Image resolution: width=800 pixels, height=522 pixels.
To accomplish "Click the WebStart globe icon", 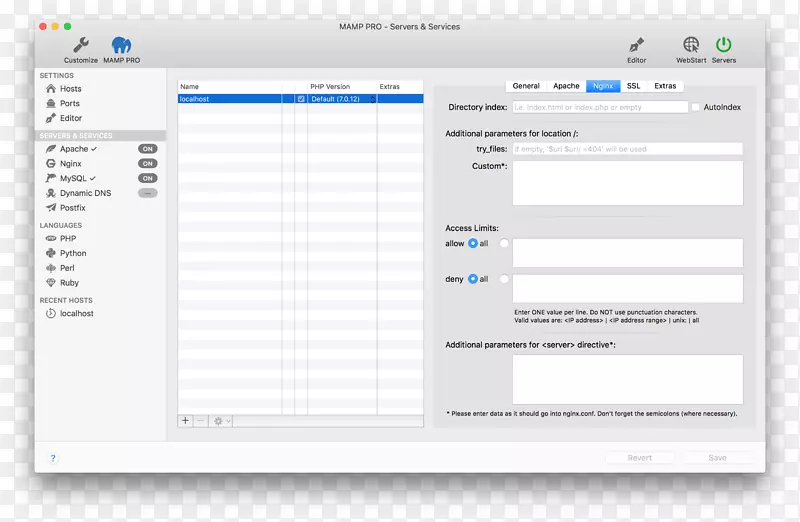I will [691, 45].
